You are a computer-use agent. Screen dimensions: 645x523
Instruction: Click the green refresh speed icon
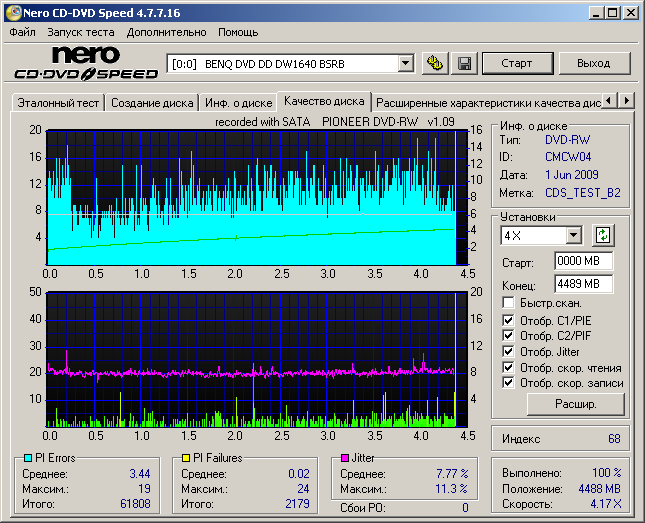click(603, 235)
